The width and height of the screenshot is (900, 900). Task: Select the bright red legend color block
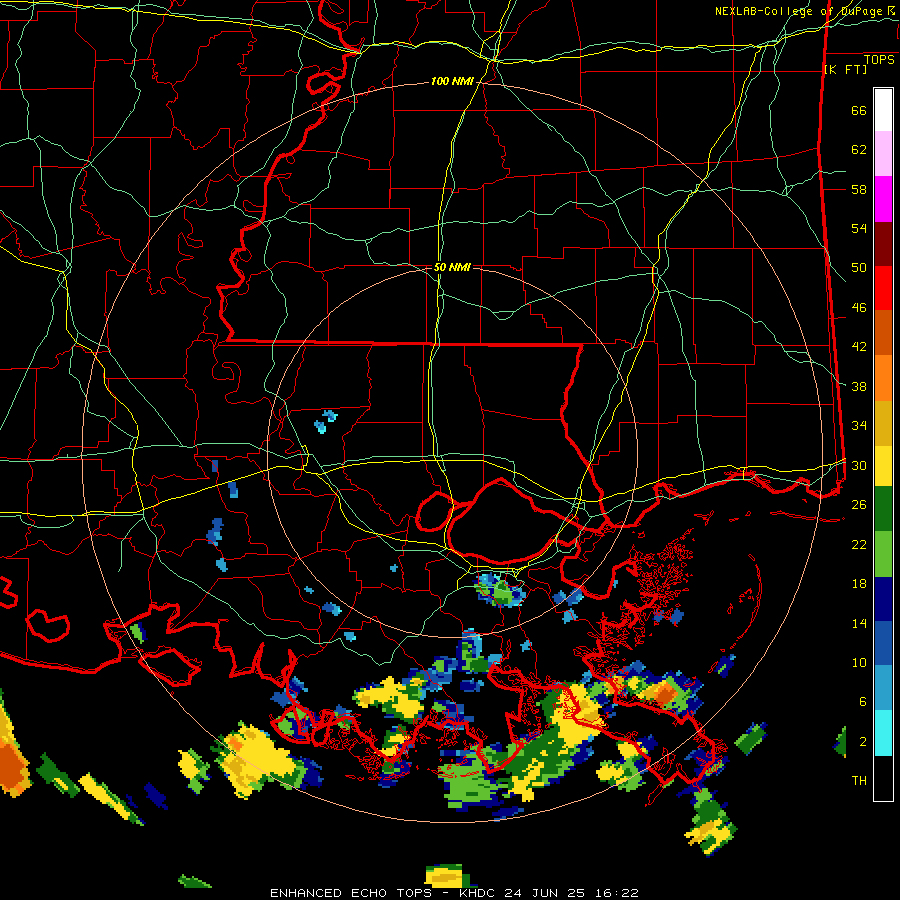pyautogui.click(x=883, y=289)
